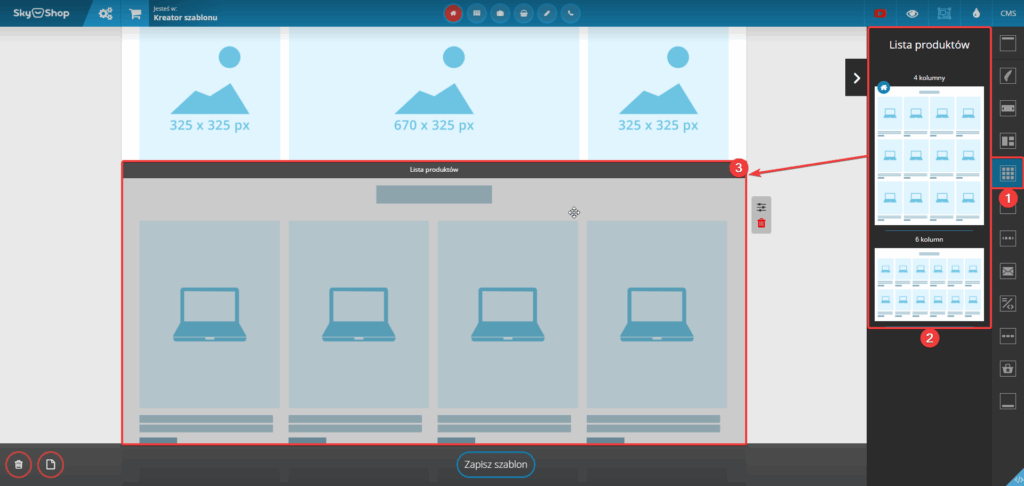Open settings via the gears icon

click(105, 13)
